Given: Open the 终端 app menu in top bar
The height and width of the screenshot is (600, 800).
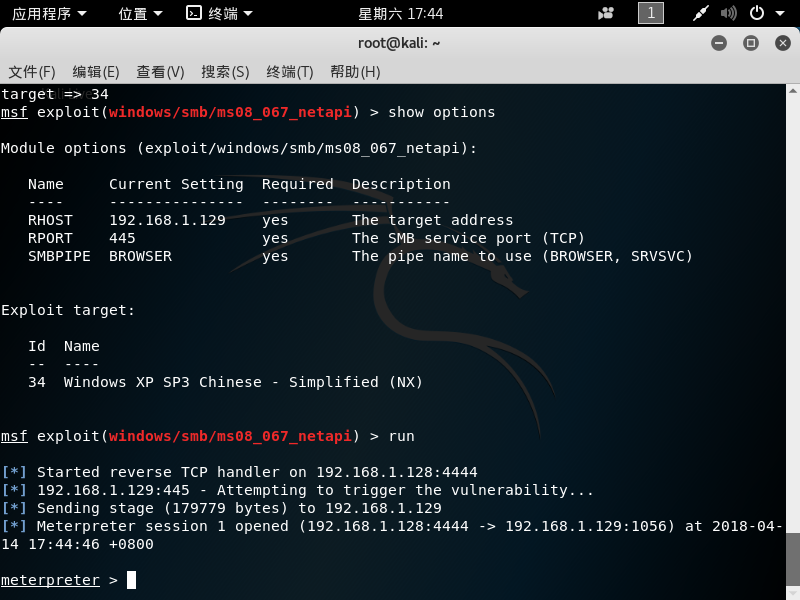Looking at the screenshot, I should 219,13.
